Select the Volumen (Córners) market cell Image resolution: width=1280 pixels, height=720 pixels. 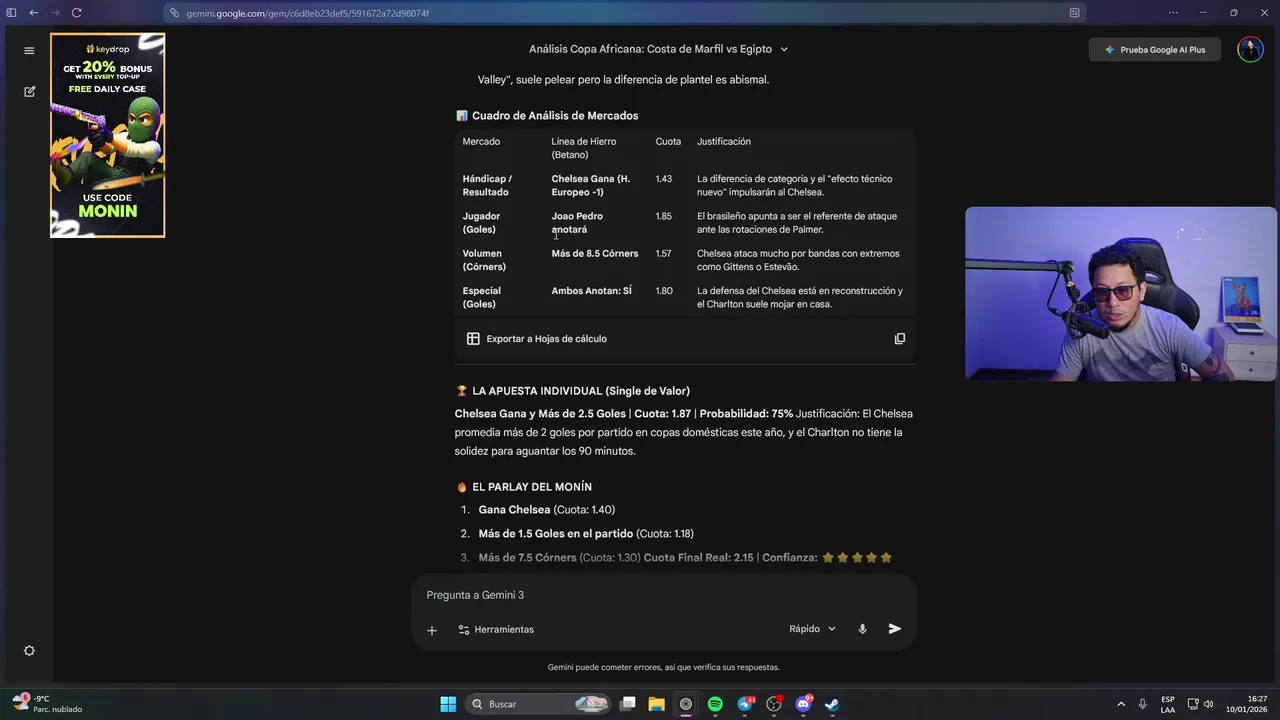pyautogui.click(x=484, y=260)
